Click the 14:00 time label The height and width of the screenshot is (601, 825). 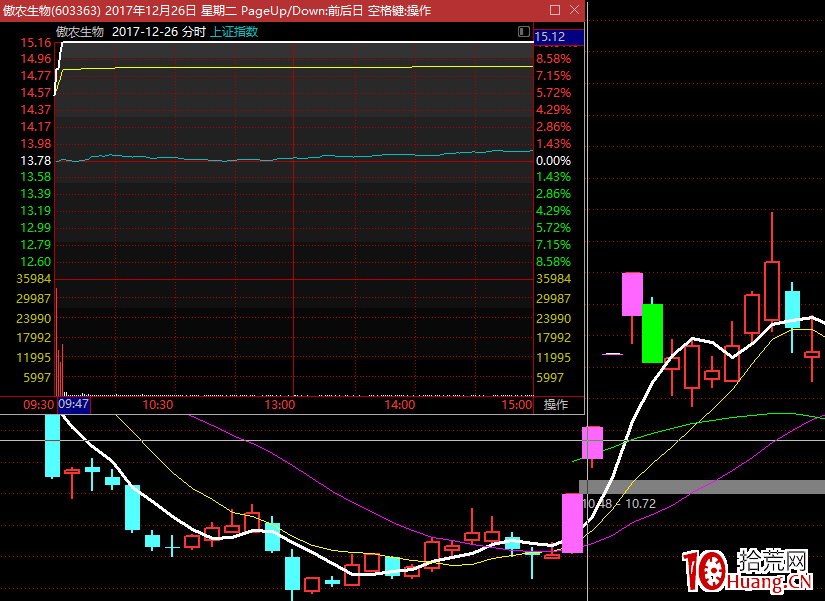400,405
